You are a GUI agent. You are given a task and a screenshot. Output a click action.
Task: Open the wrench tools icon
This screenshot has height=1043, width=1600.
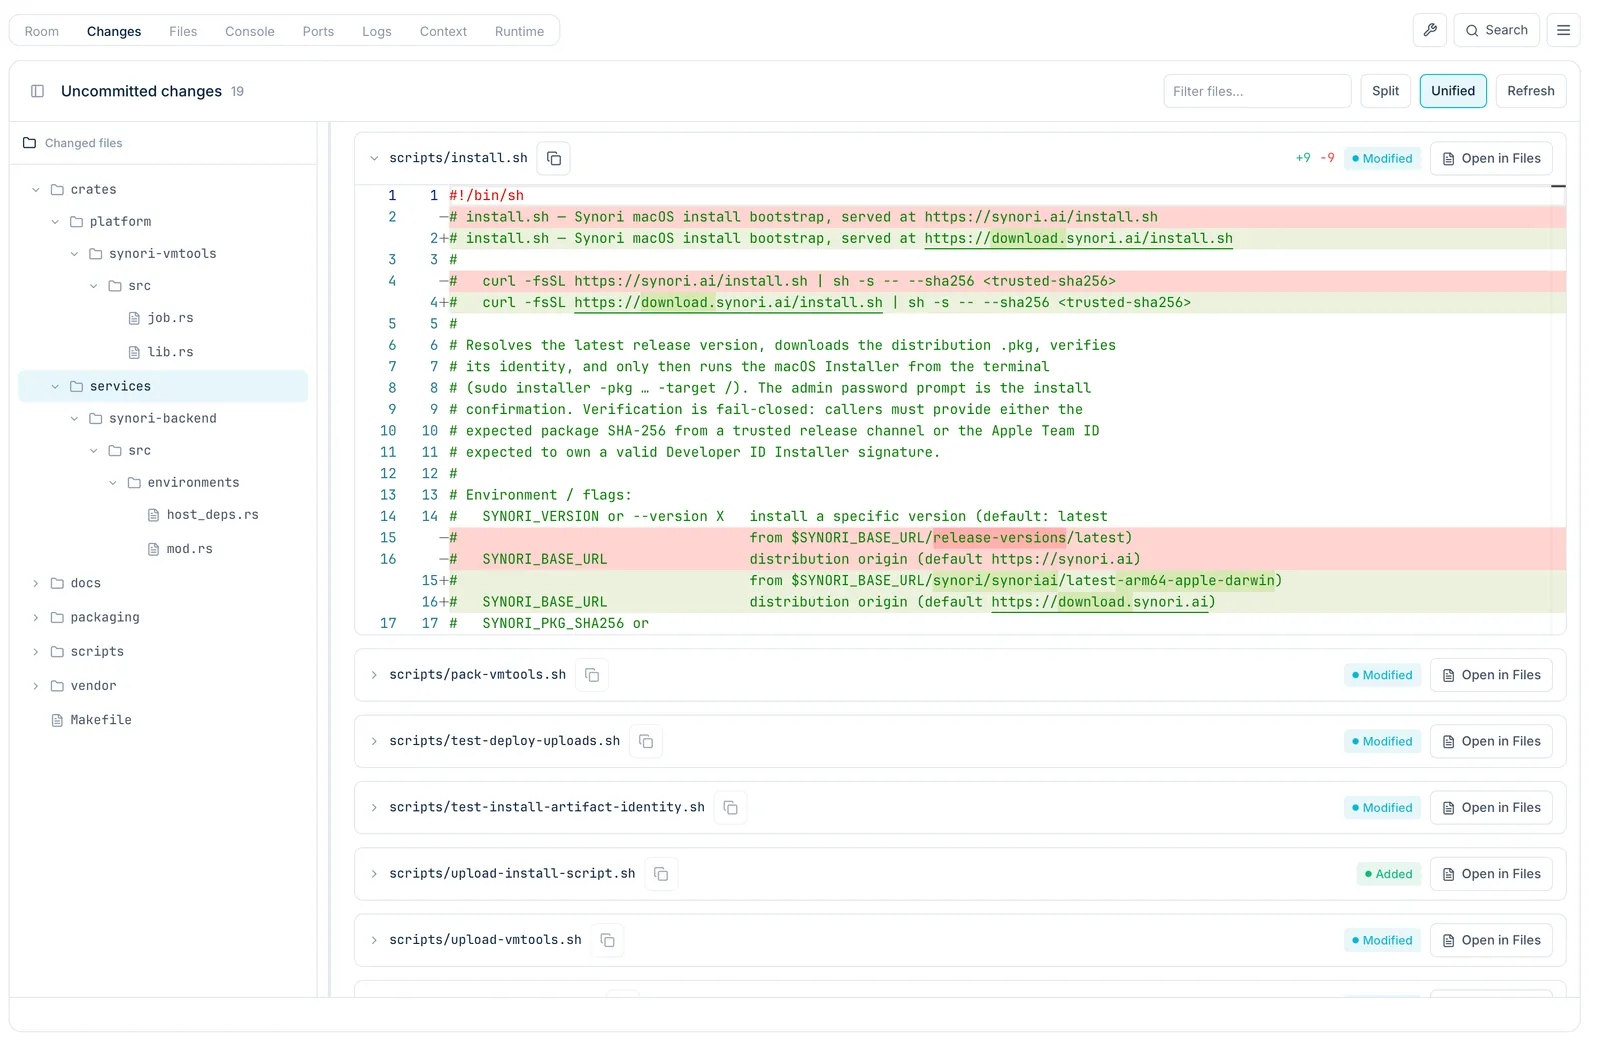click(1430, 30)
